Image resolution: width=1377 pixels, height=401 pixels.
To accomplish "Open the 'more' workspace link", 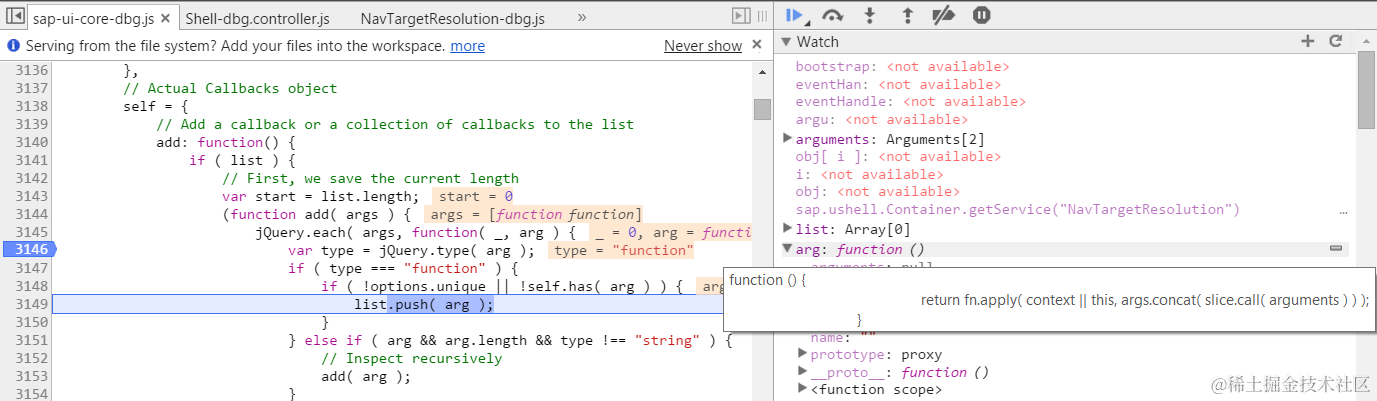I will pos(467,46).
